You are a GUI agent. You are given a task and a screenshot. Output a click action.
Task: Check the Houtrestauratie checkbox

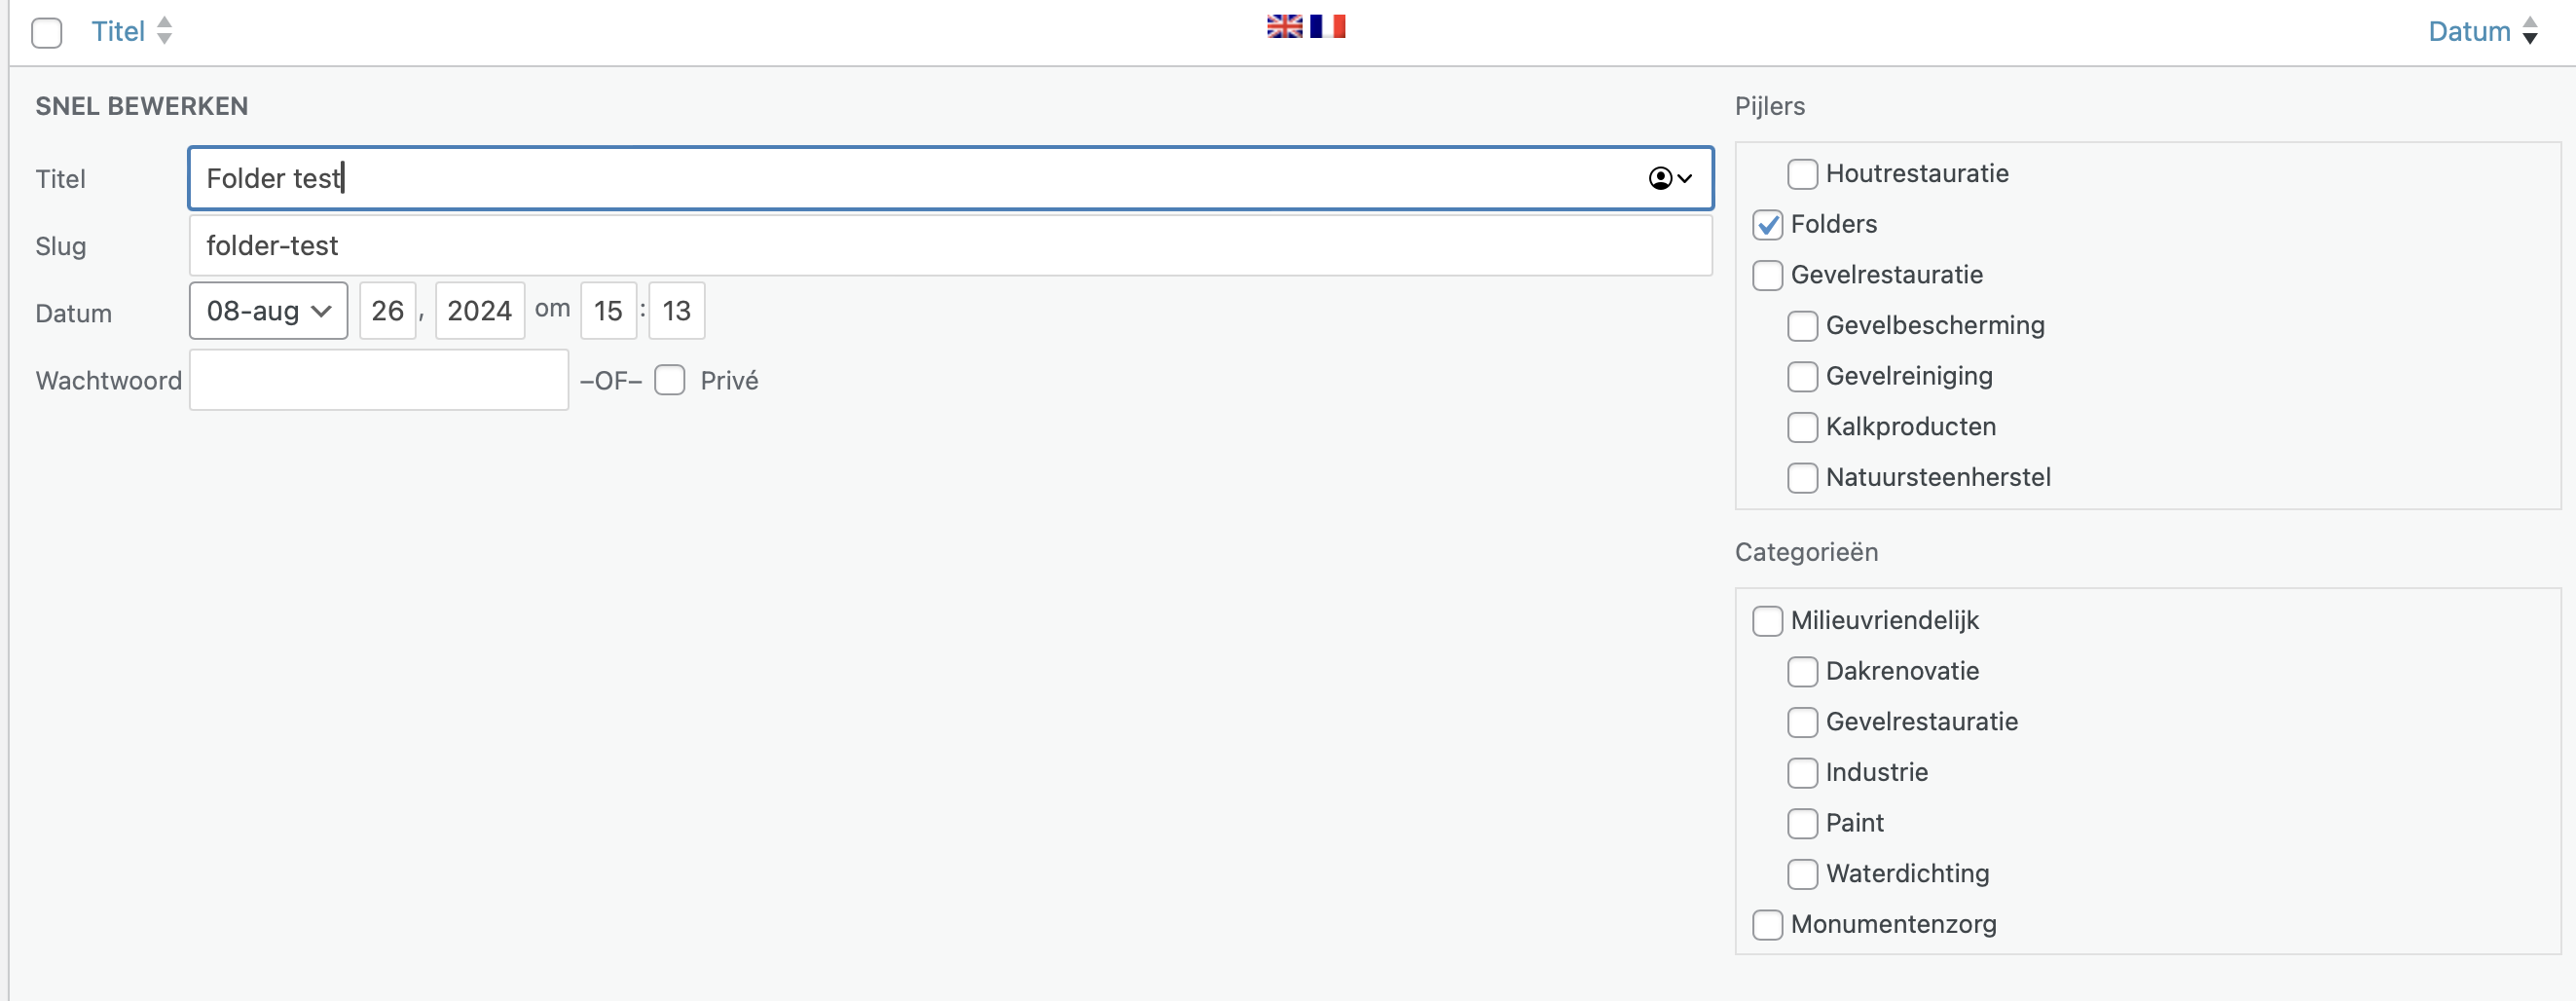(1802, 174)
